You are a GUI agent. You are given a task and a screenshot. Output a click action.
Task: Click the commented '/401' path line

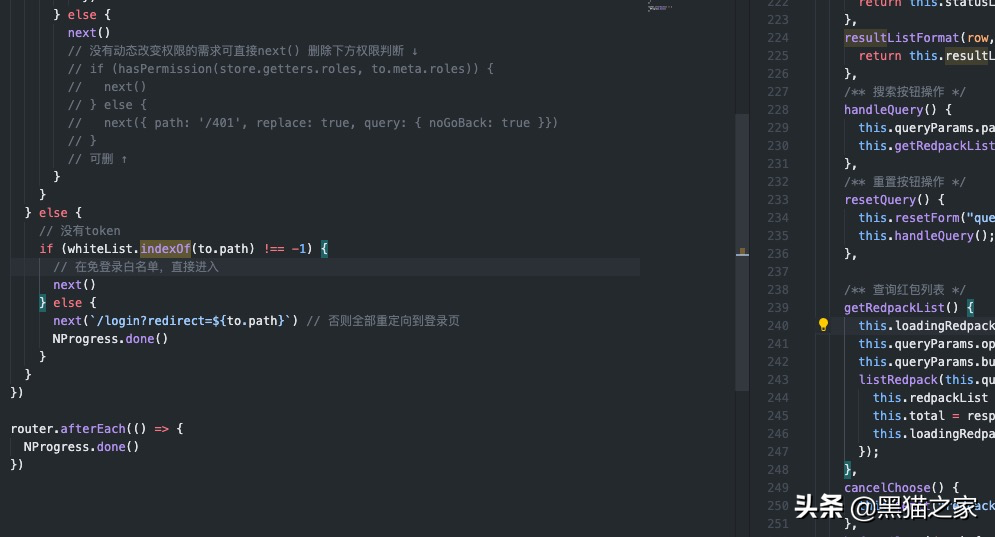pyautogui.click(x=313, y=123)
